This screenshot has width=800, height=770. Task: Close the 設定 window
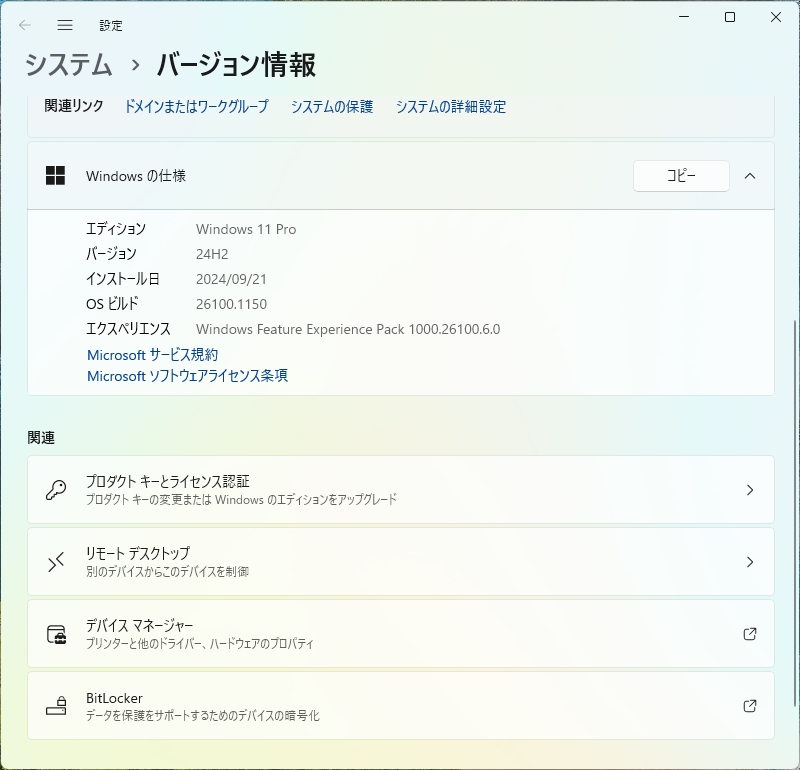tap(776, 17)
